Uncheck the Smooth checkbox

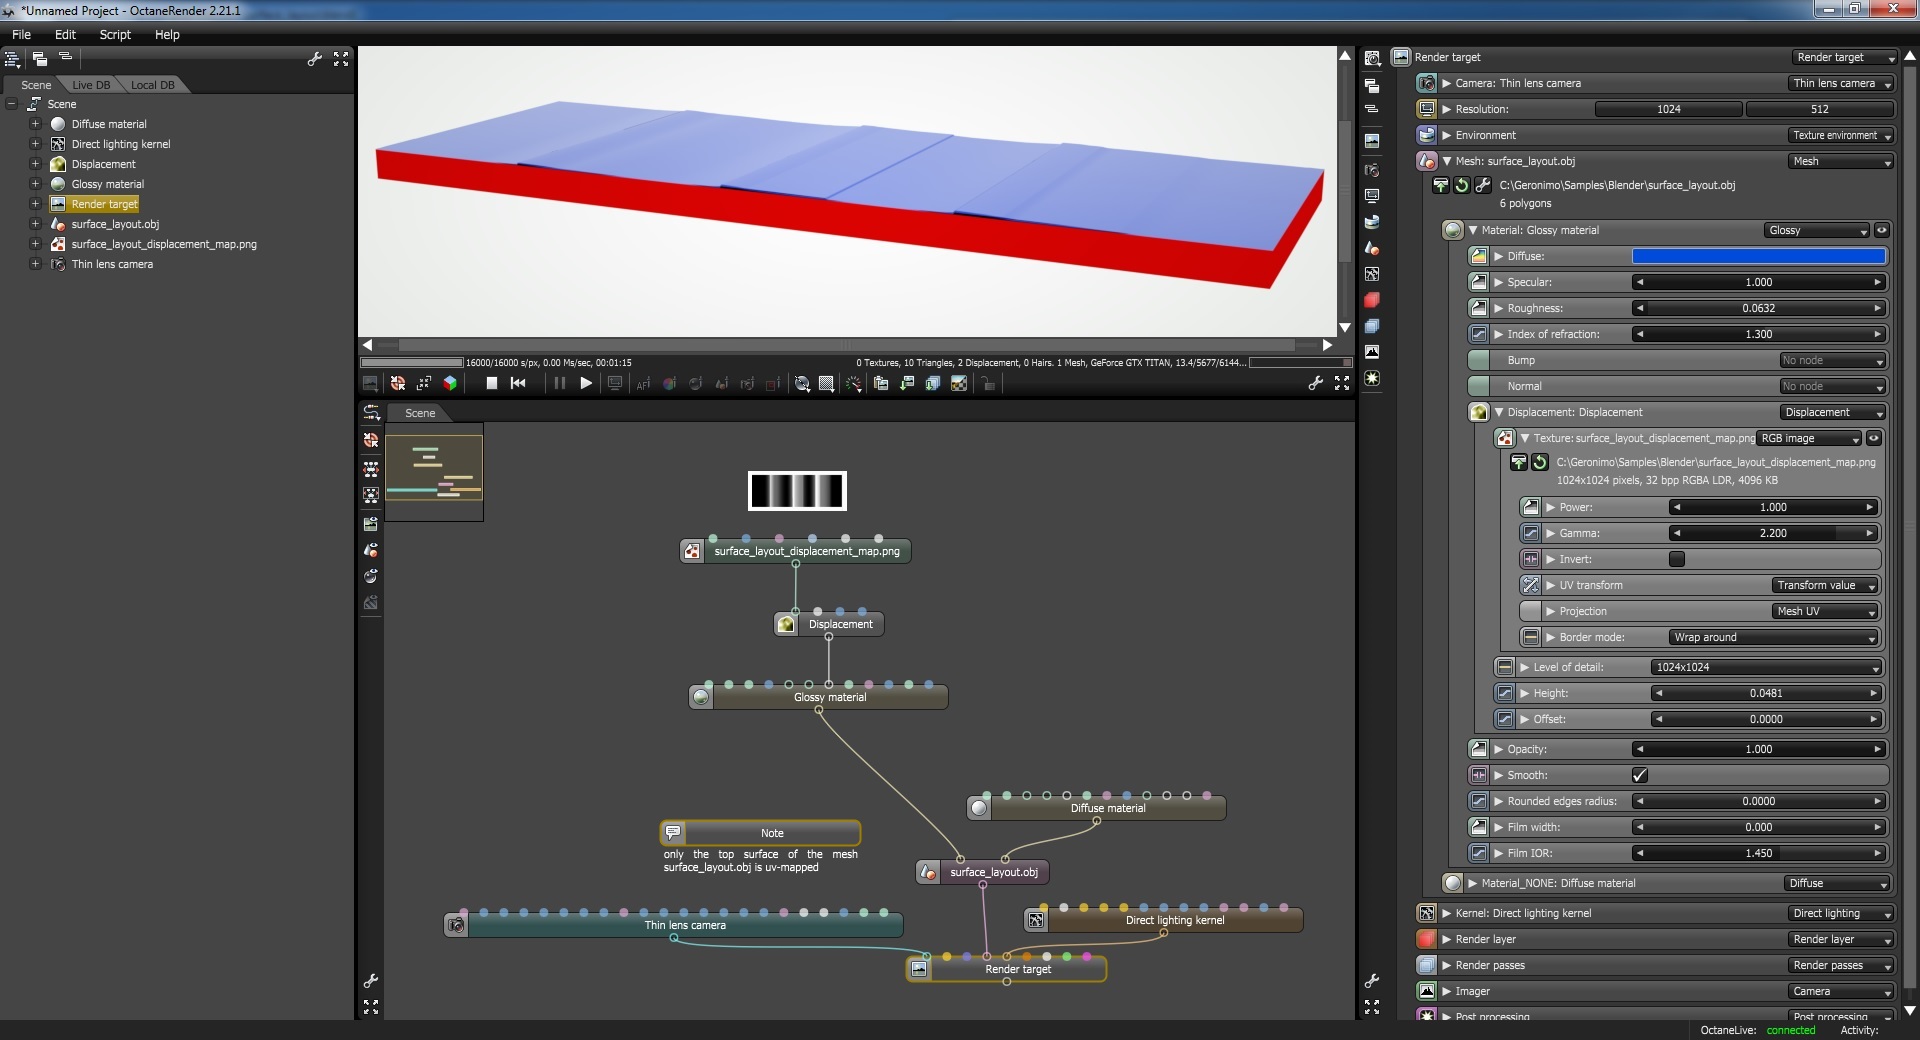[x=1640, y=775]
